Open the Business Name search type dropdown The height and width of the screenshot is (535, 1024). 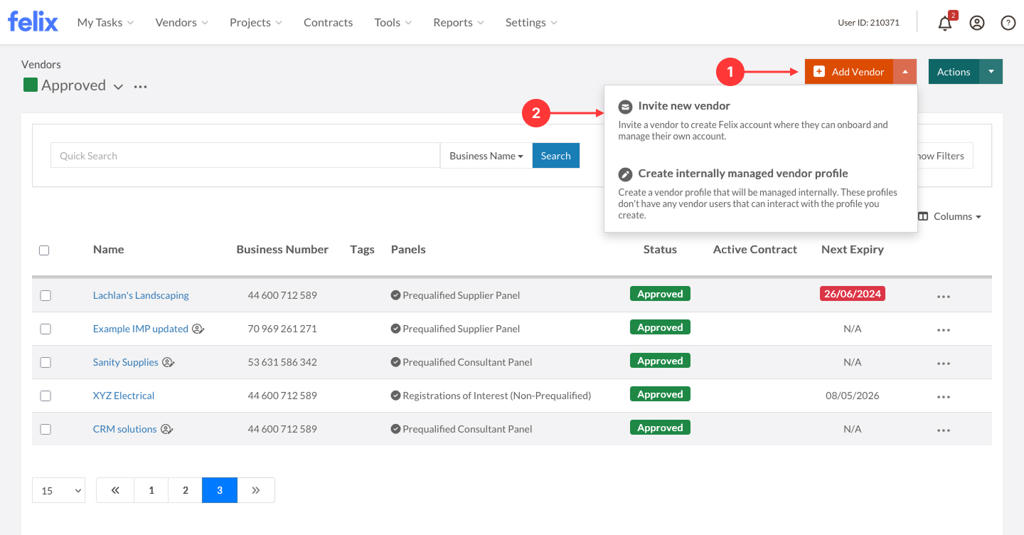pyautogui.click(x=486, y=155)
